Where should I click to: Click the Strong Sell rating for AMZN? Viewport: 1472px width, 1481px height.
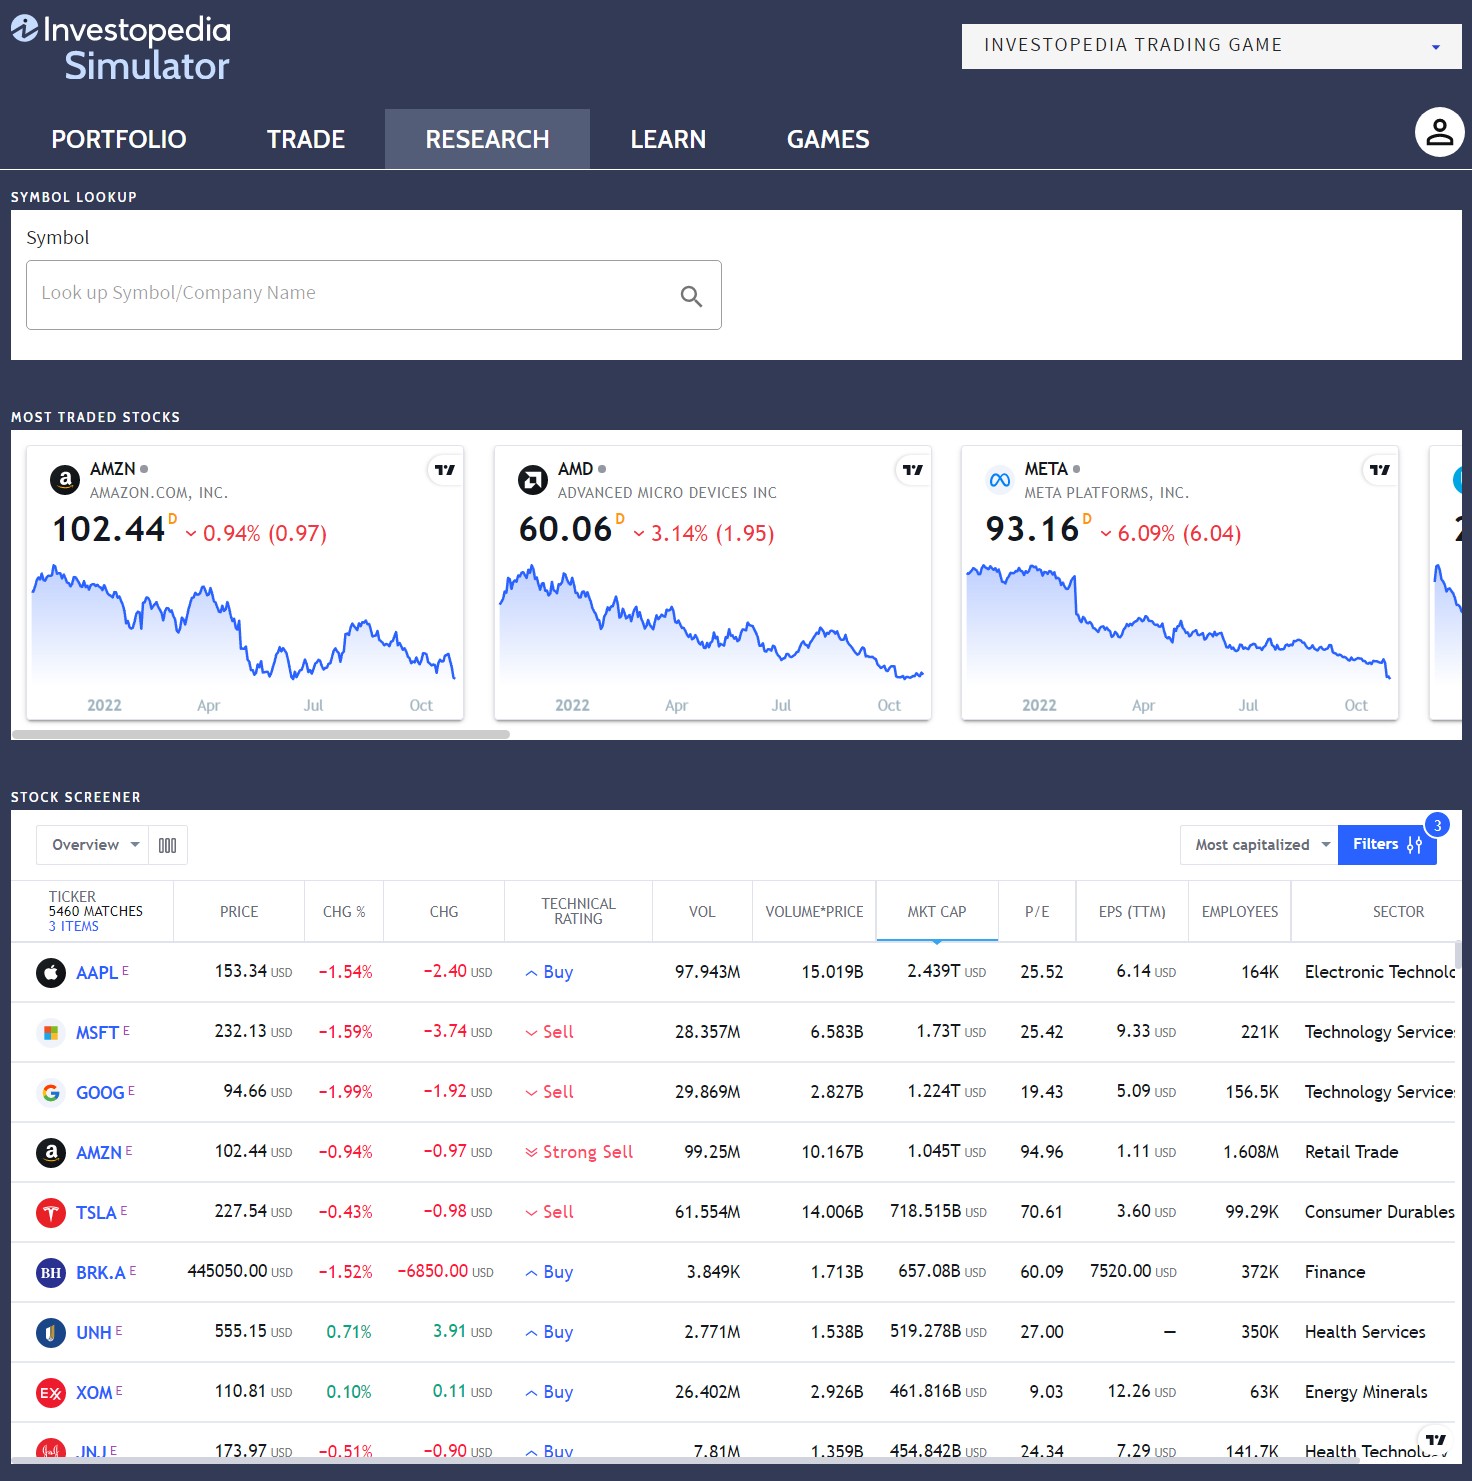(x=579, y=1152)
